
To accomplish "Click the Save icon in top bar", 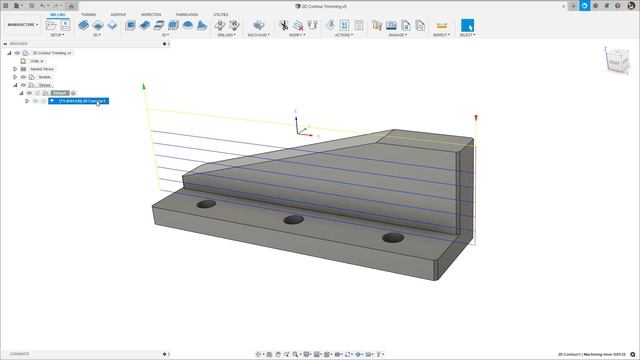I will [x=31, y=6].
